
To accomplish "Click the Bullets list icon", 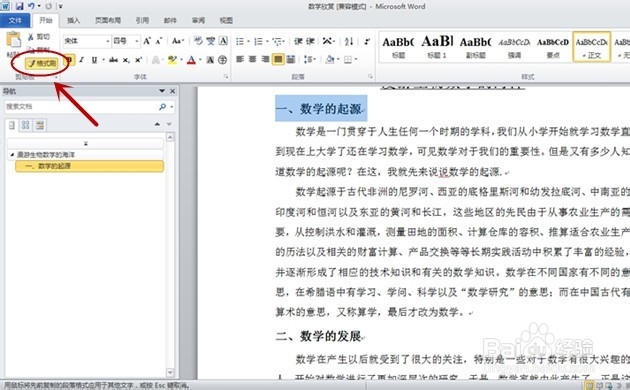I will pyautogui.click(x=240, y=41).
